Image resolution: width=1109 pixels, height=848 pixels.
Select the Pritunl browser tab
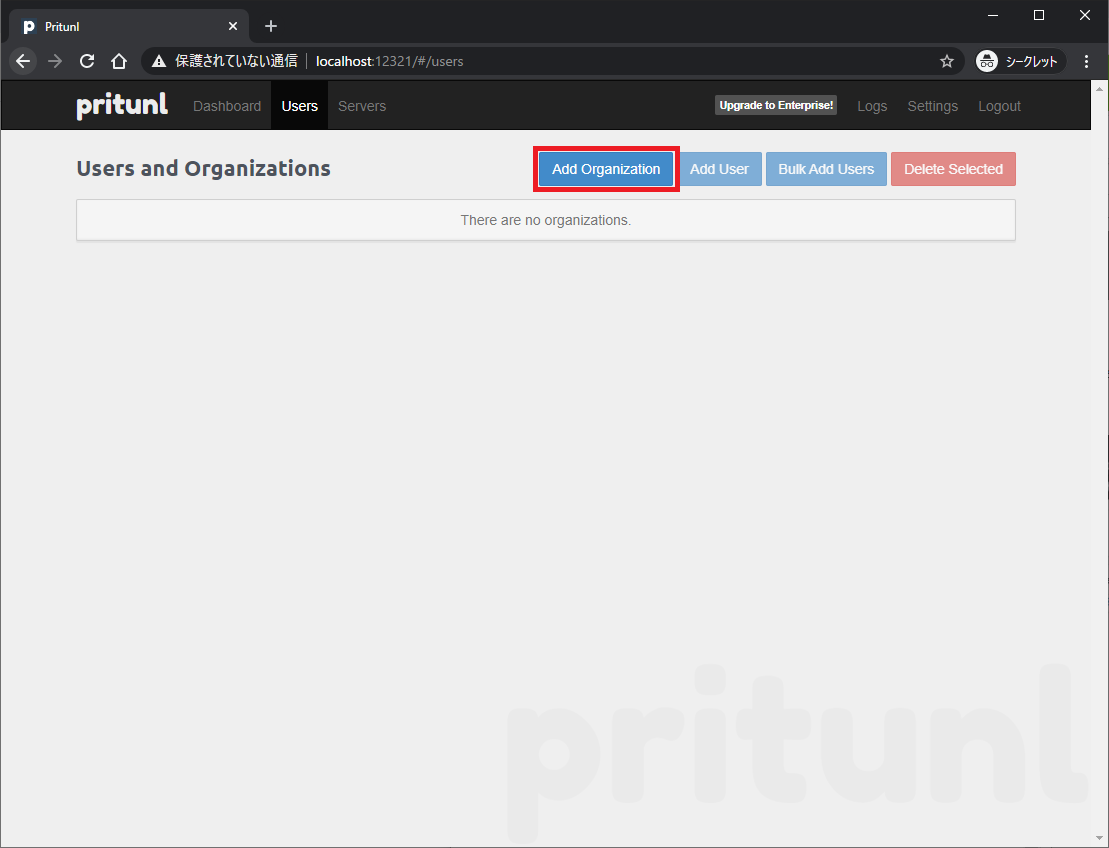(x=129, y=26)
